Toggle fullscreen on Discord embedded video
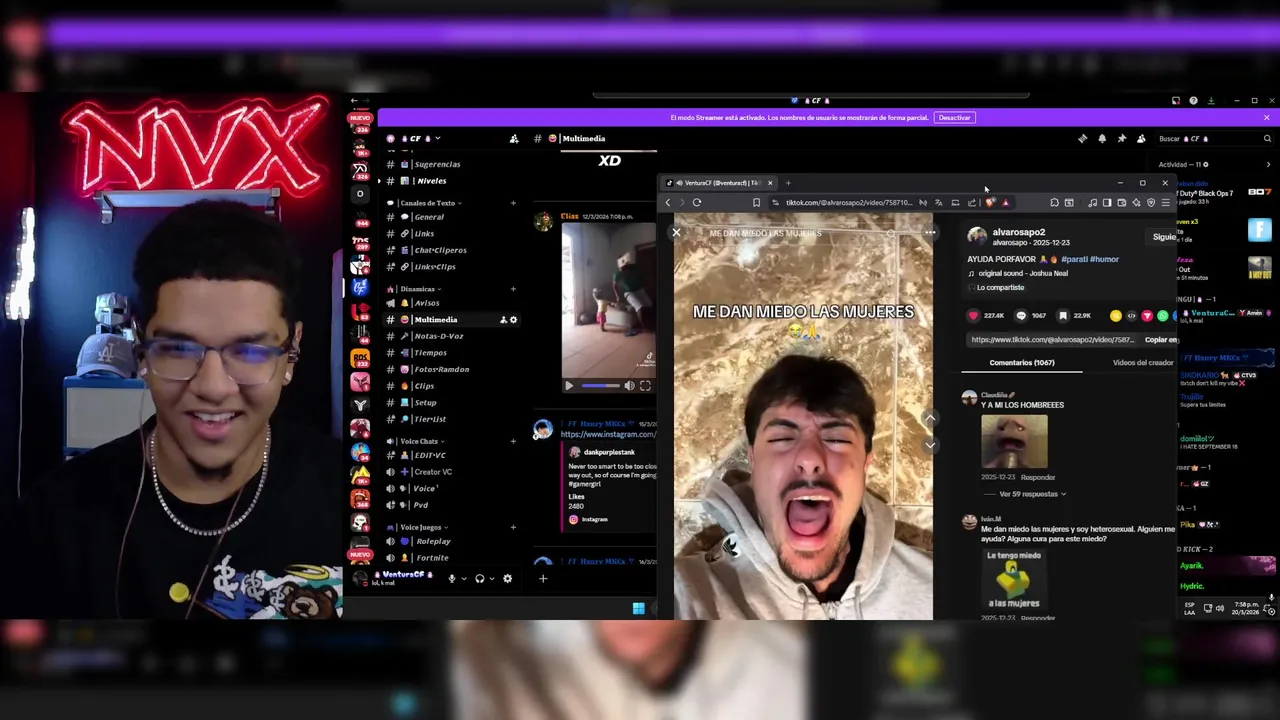 [645, 386]
